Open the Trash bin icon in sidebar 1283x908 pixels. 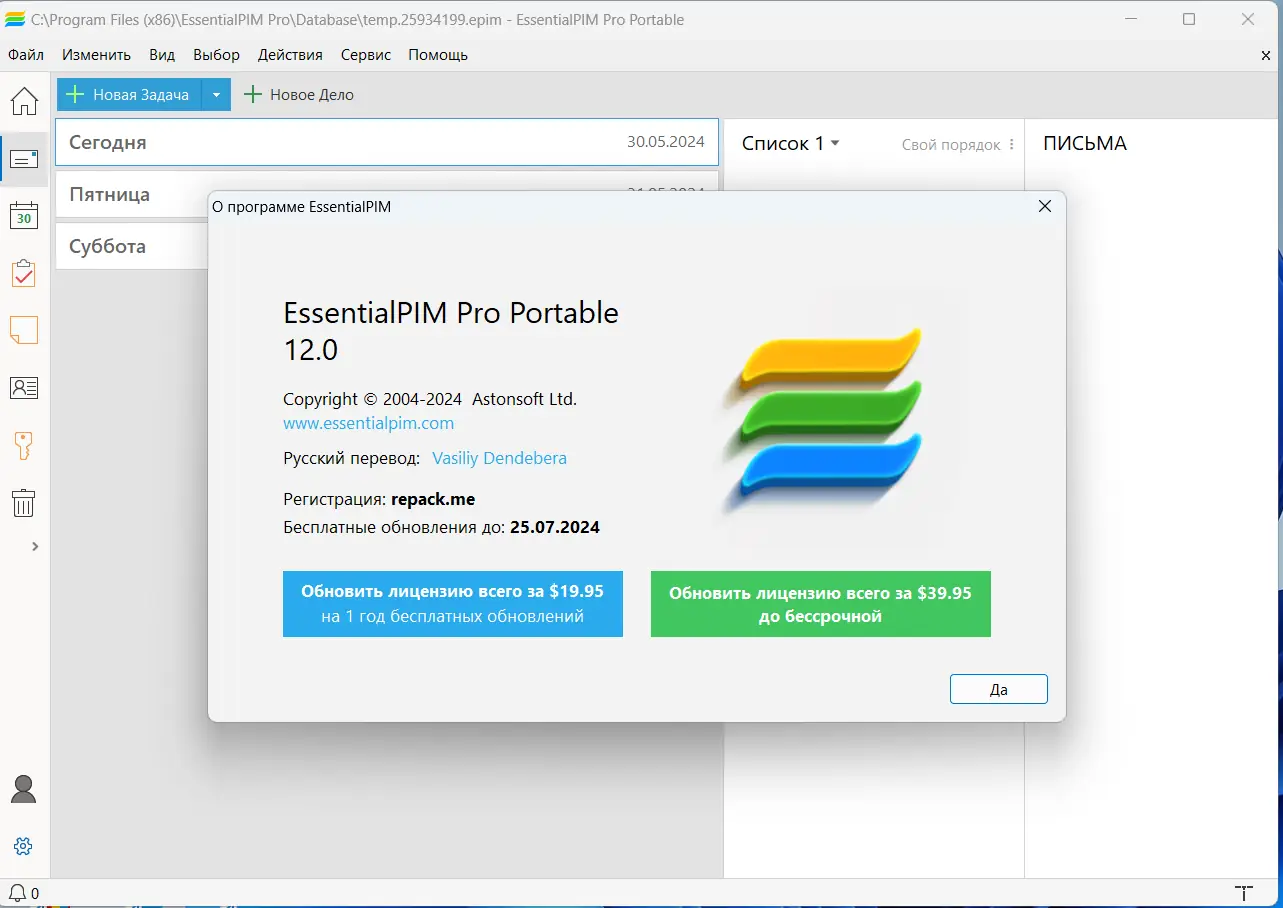click(x=24, y=502)
